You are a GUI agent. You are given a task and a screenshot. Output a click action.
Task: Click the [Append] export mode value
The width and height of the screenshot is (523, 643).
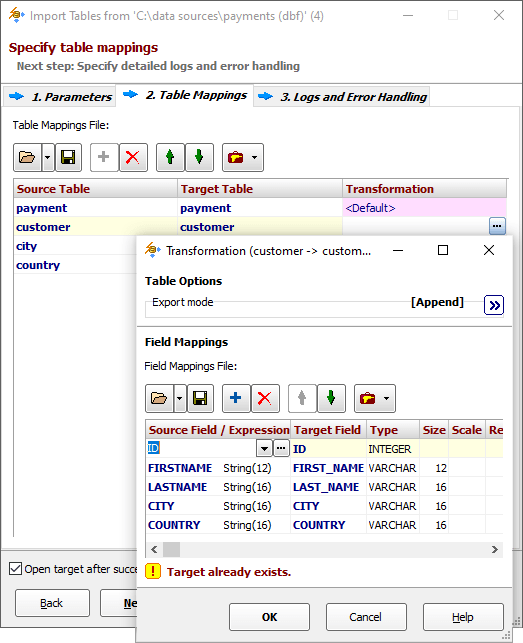click(x=437, y=302)
